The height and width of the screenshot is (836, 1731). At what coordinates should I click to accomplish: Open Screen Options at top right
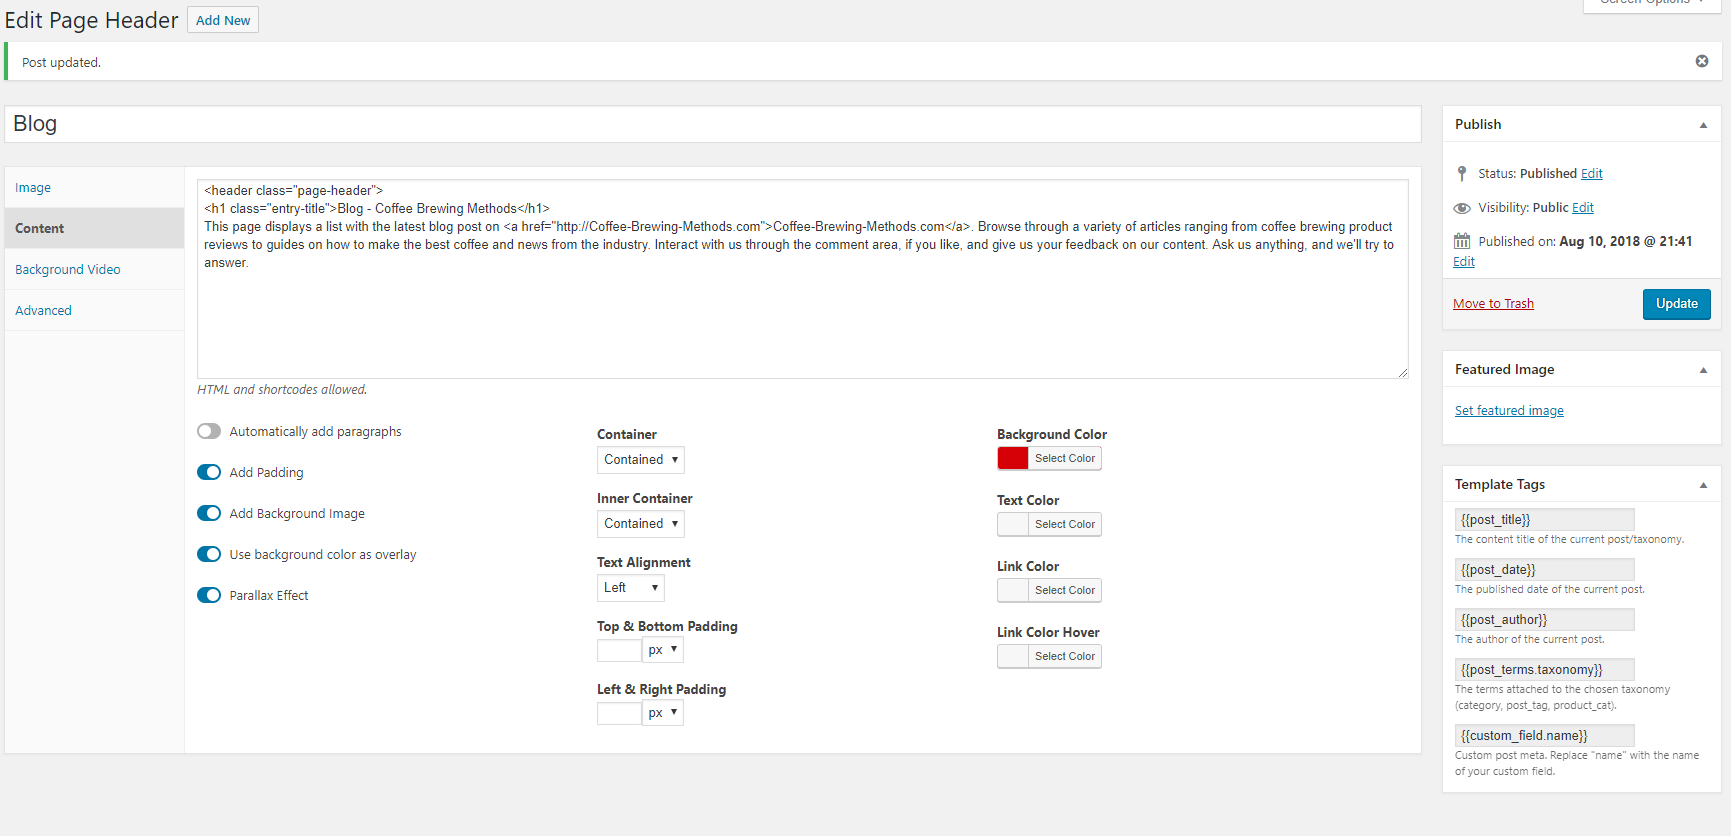click(1651, 4)
